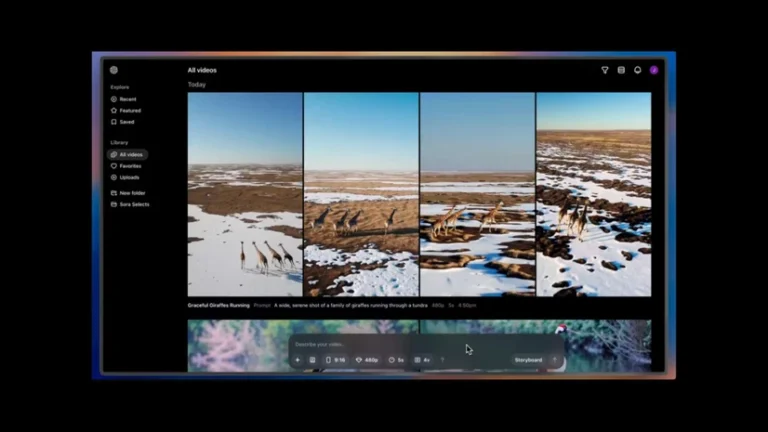
Task: Click the Saved bookmark icon
Action: click(x=114, y=122)
